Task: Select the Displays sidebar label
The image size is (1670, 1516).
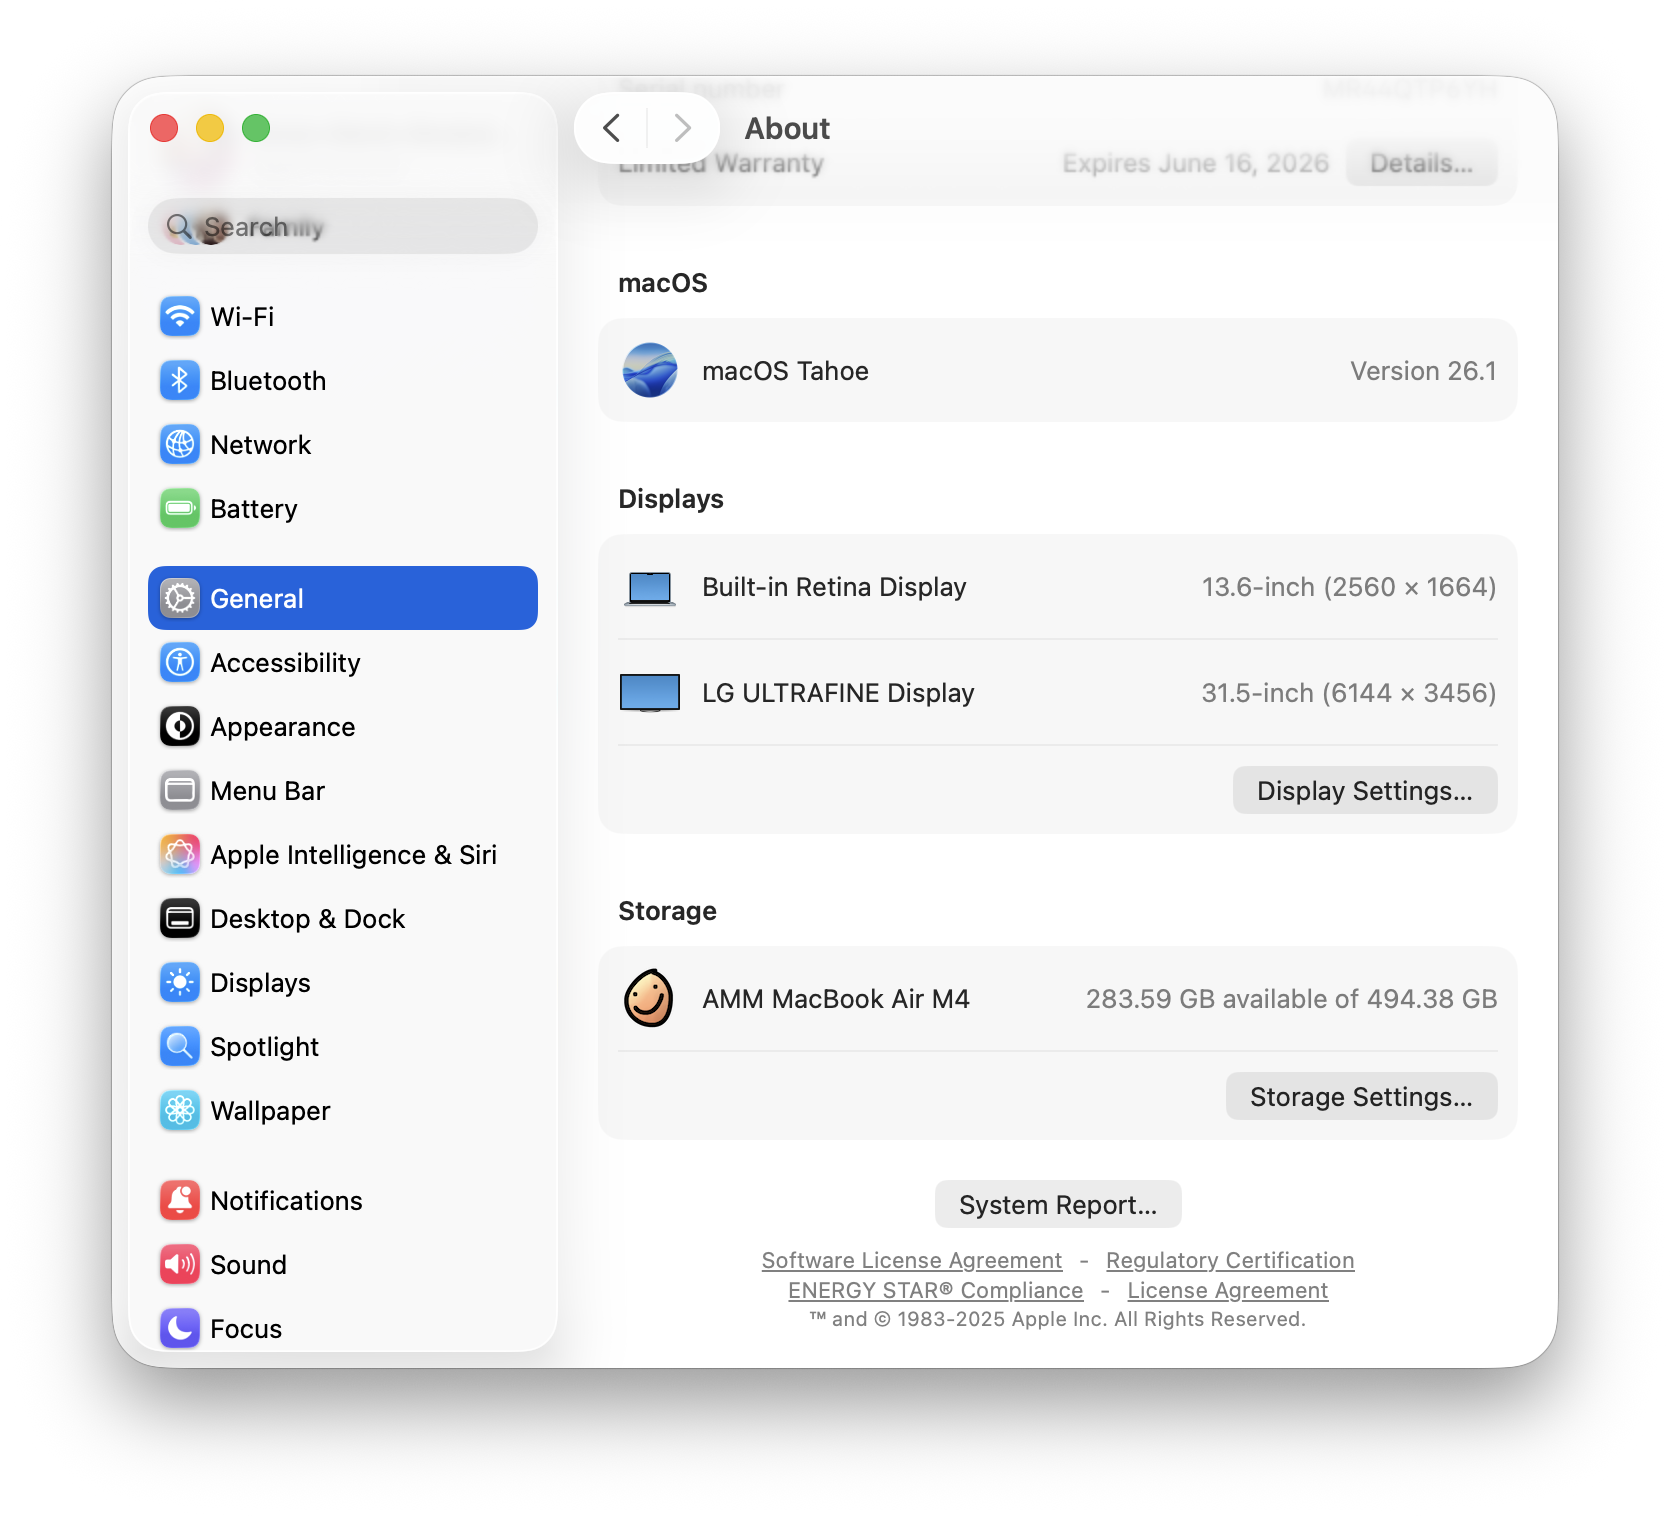Action: pyautogui.click(x=260, y=983)
